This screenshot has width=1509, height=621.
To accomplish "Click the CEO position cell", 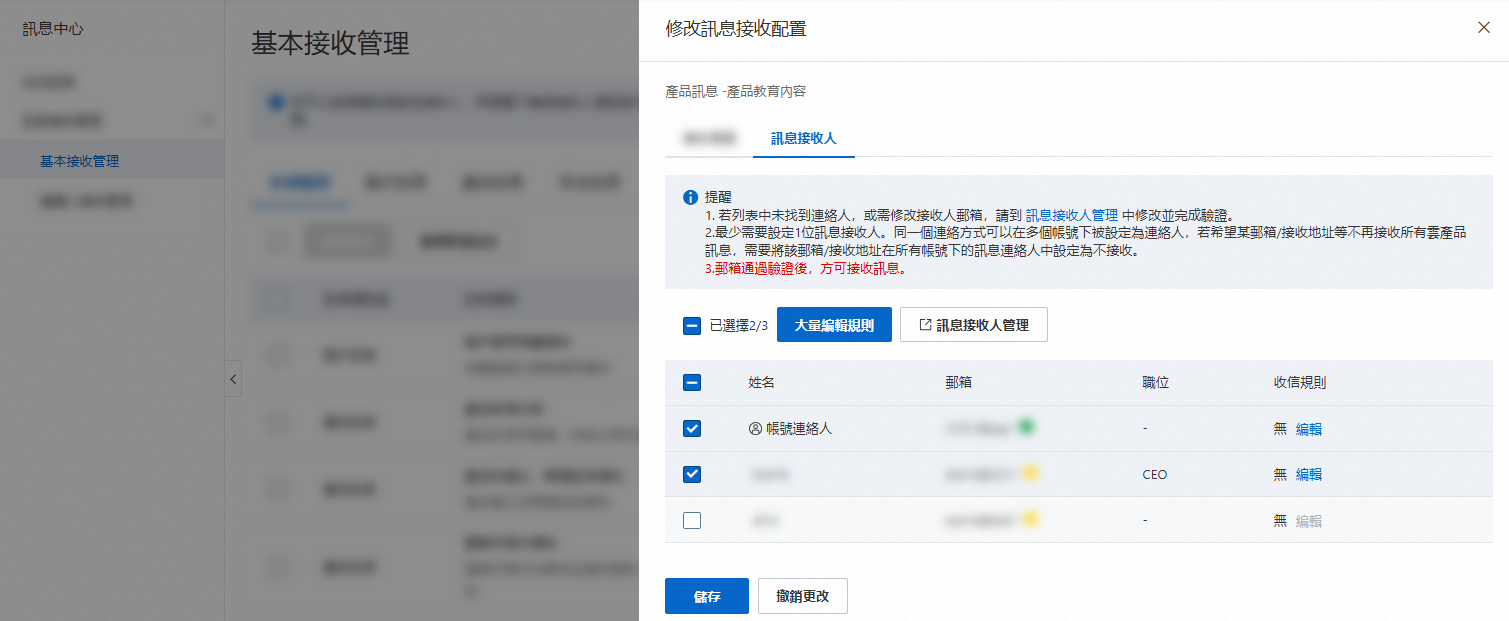I will 1155,475.
